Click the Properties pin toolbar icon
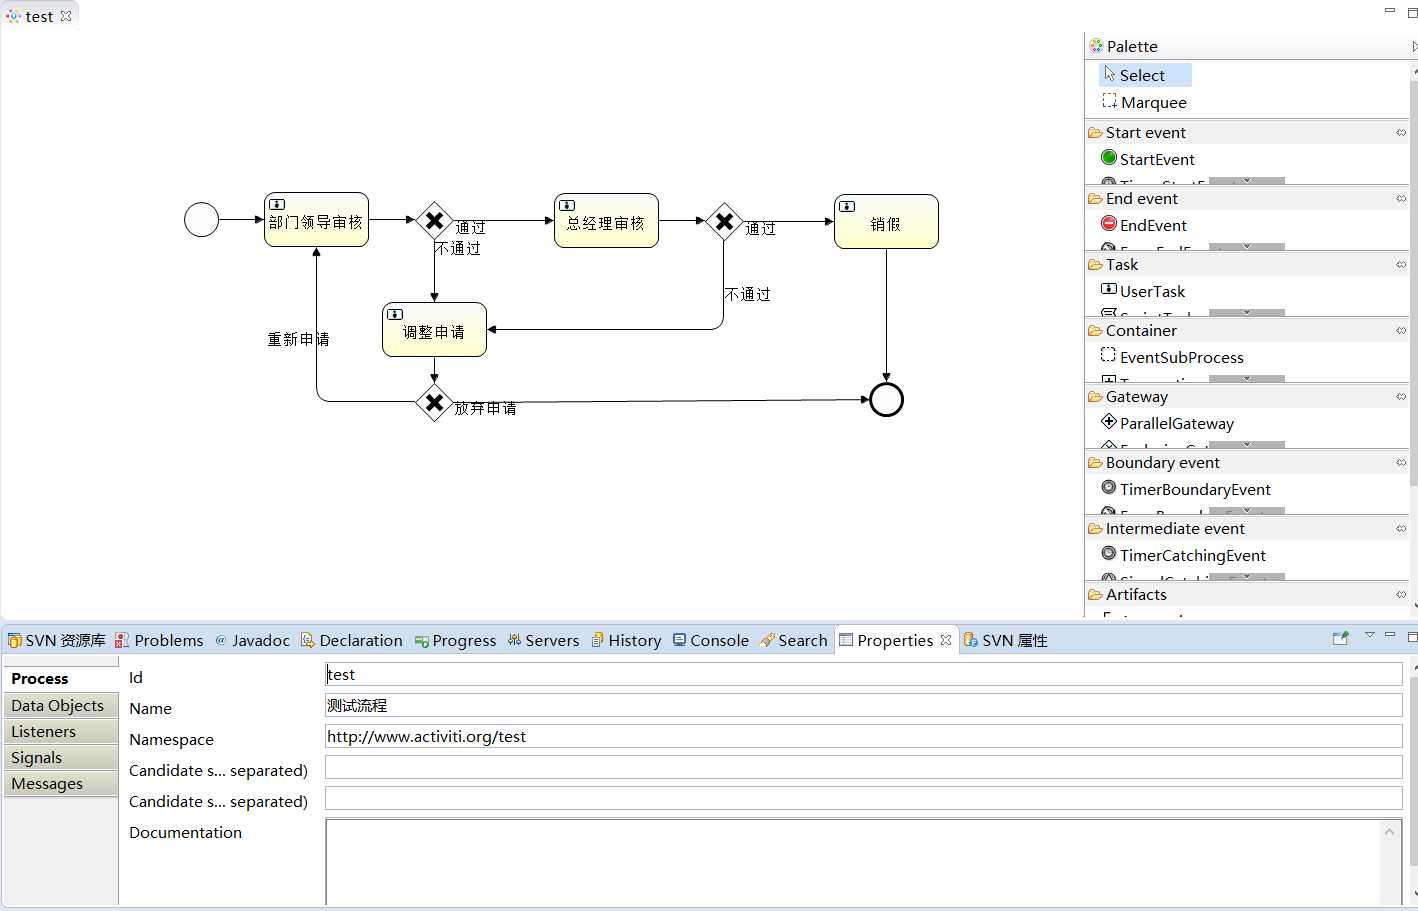 [1341, 638]
